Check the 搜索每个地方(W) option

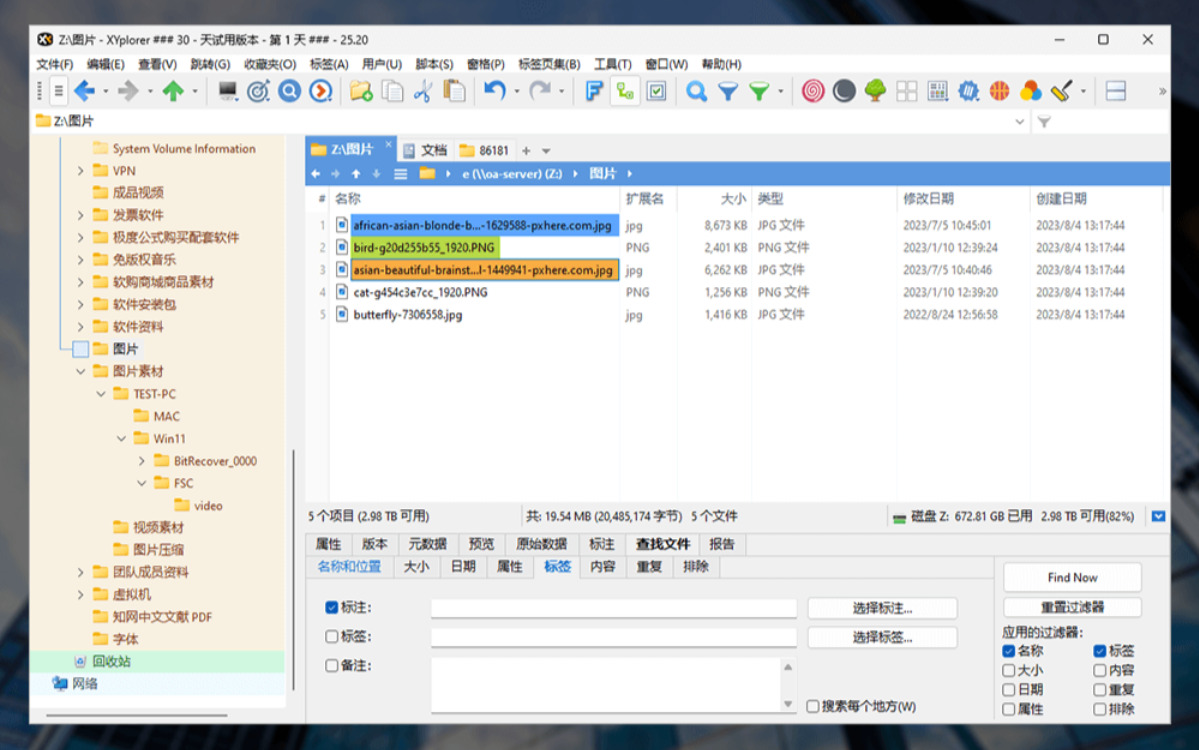813,706
